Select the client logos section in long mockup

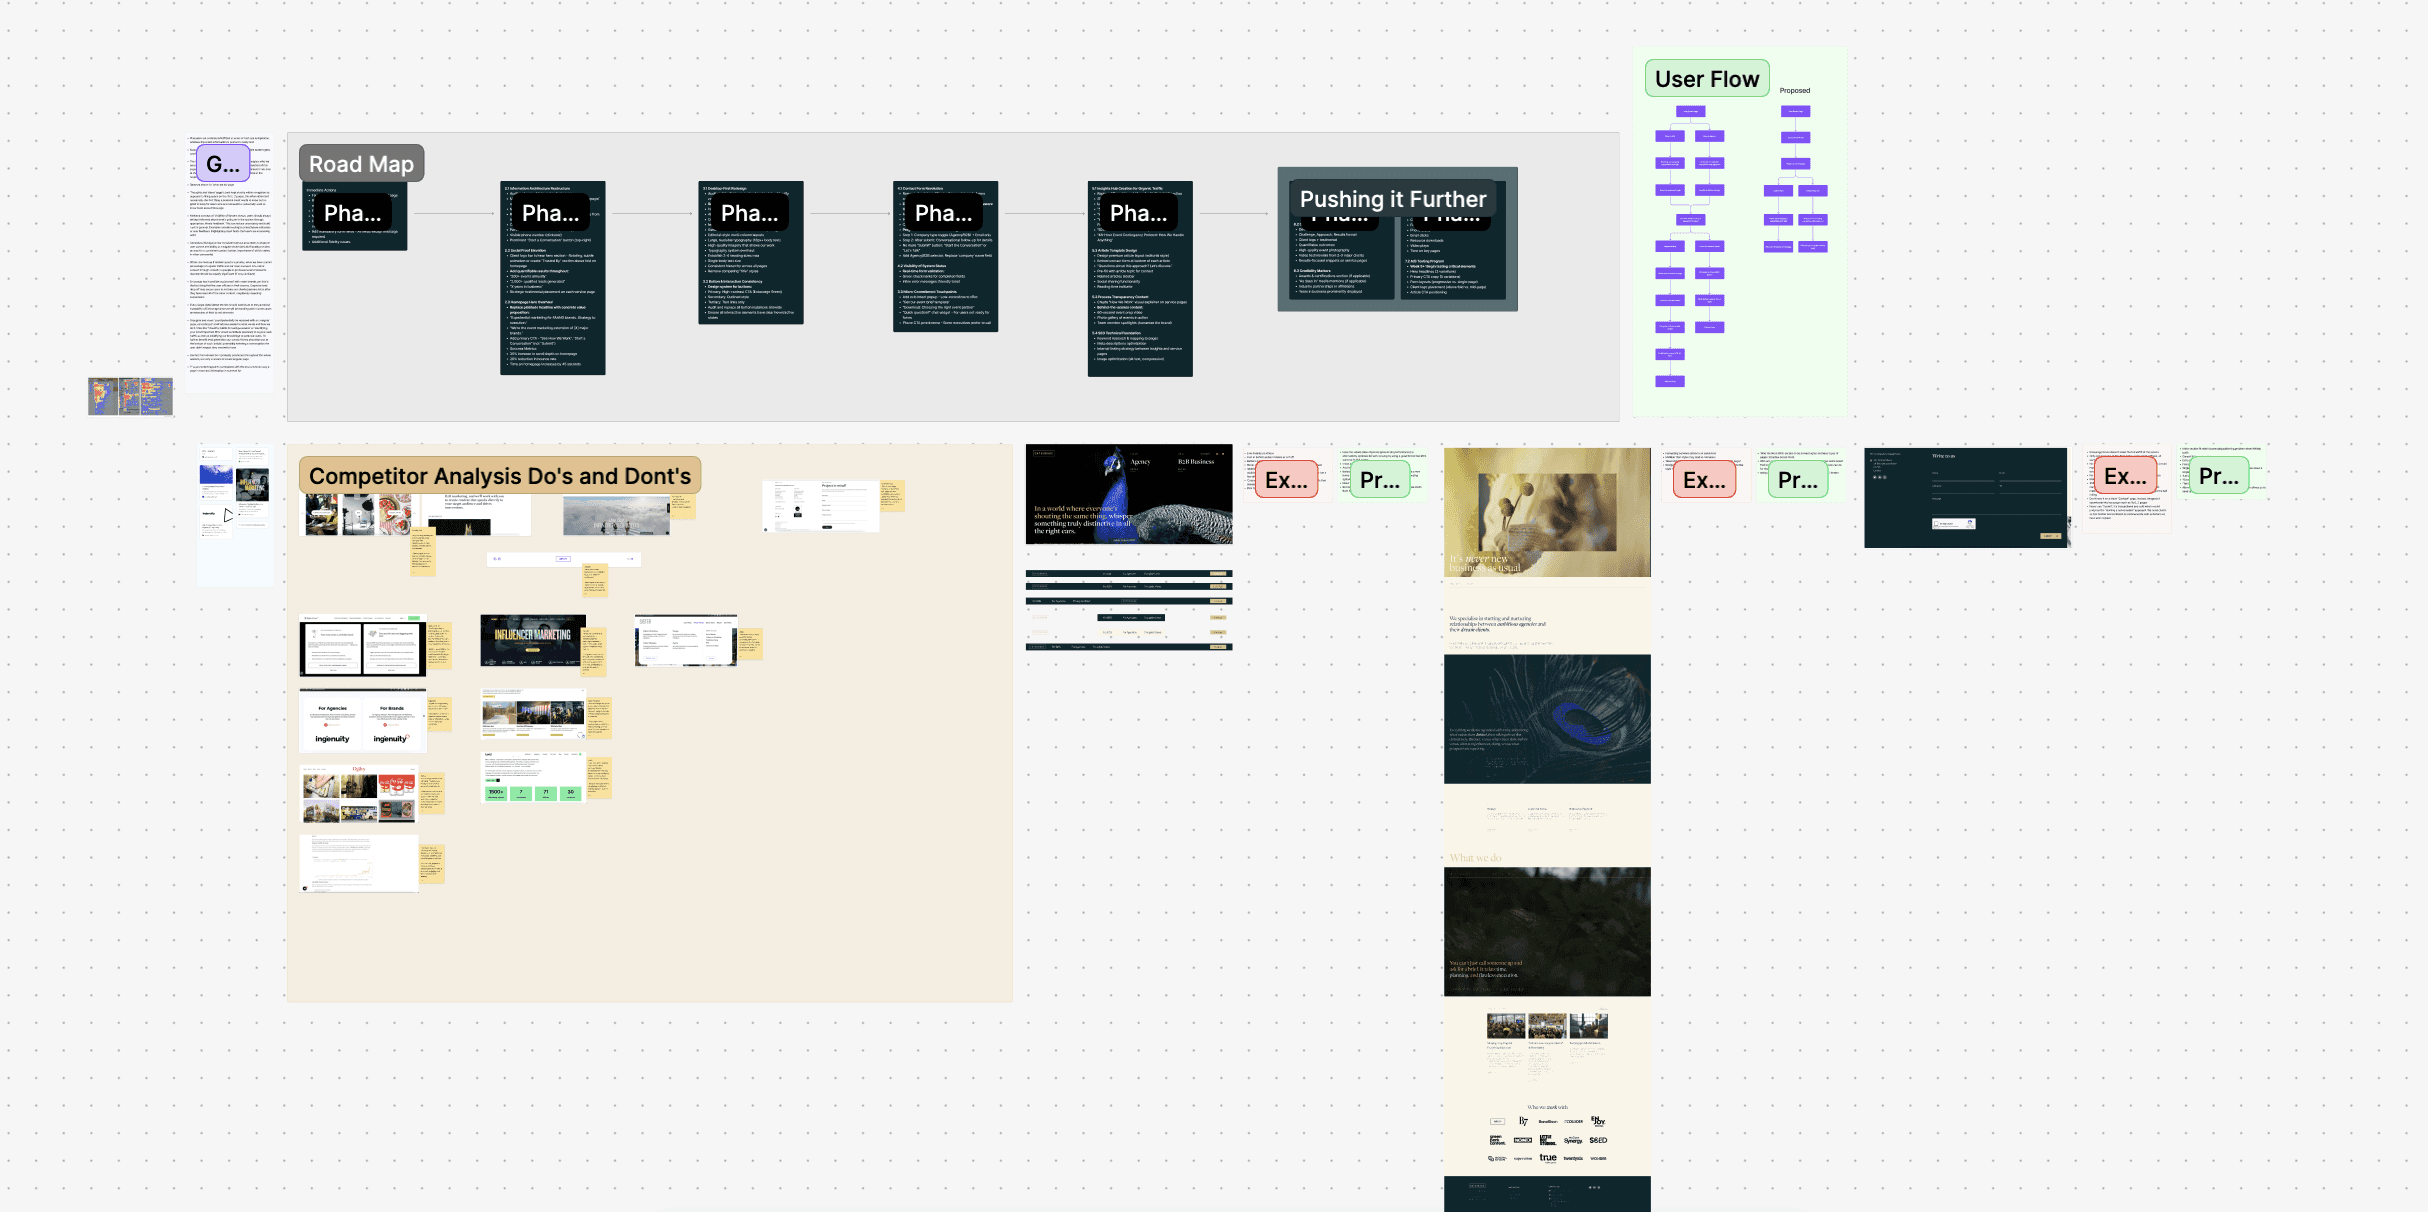click(1546, 1138)
